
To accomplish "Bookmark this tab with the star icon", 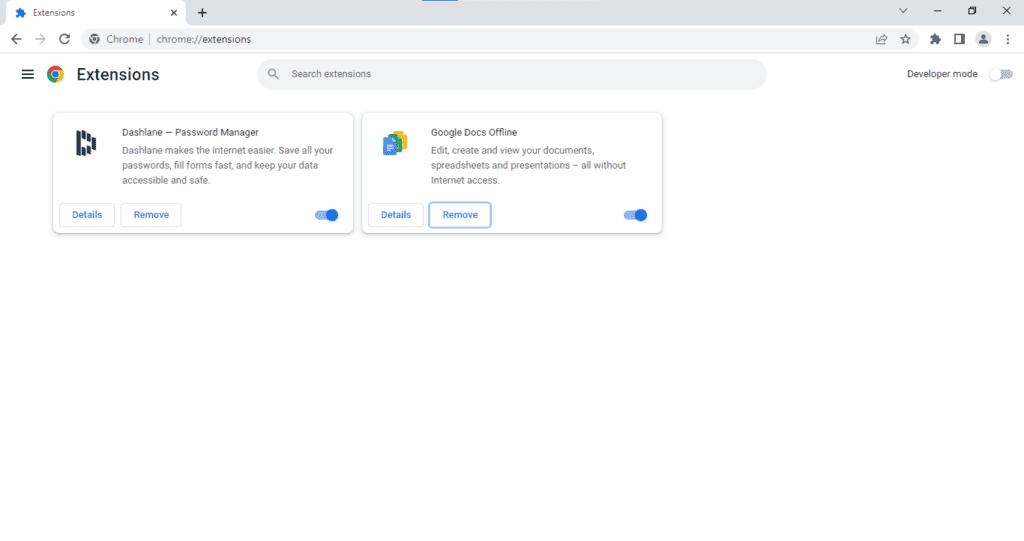I will 905,39.
